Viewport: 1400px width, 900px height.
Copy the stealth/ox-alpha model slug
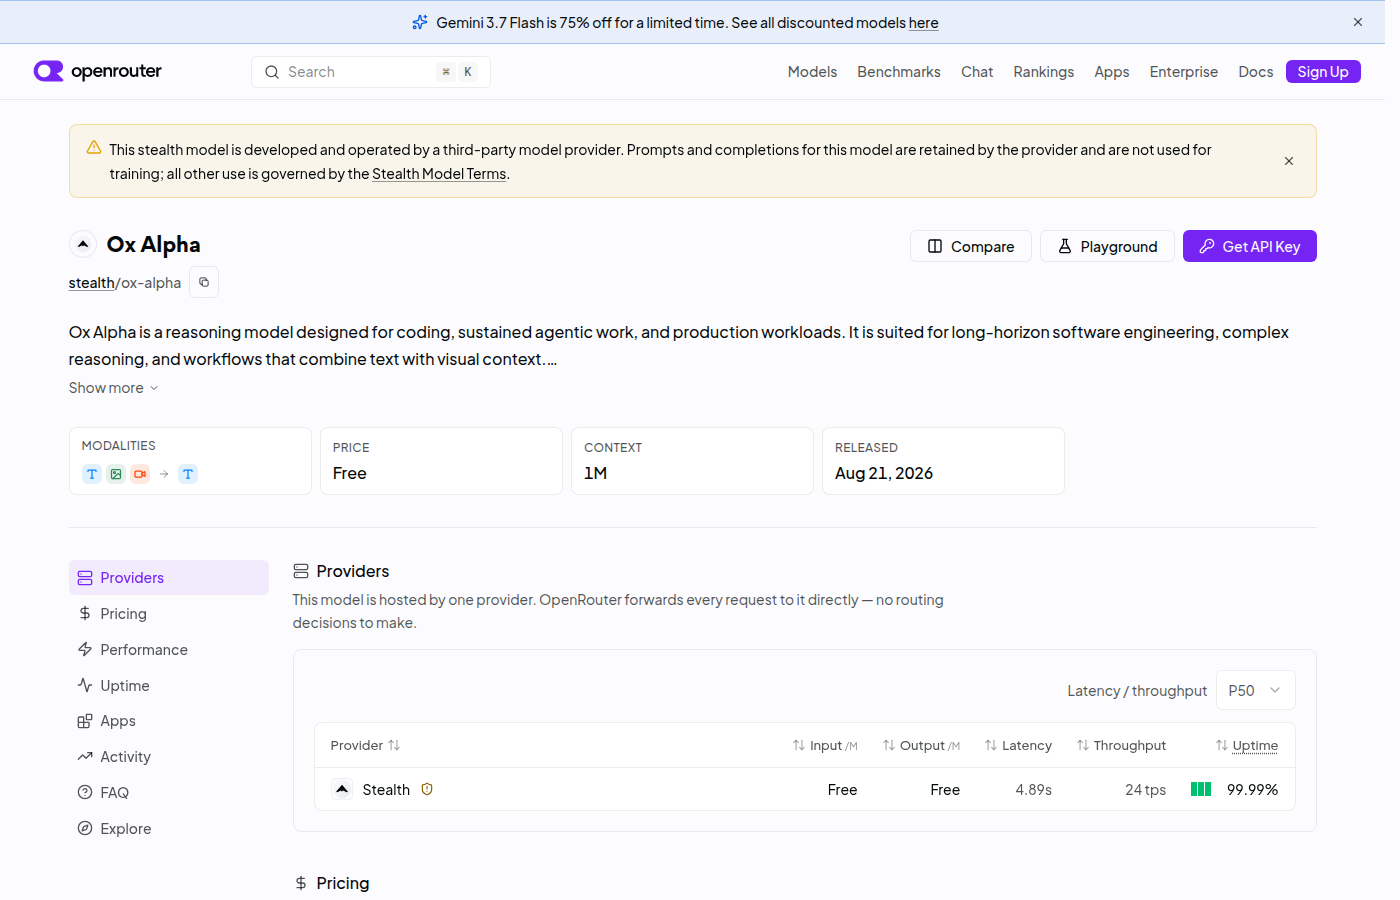pyautogui.click(x=204, y=282)
